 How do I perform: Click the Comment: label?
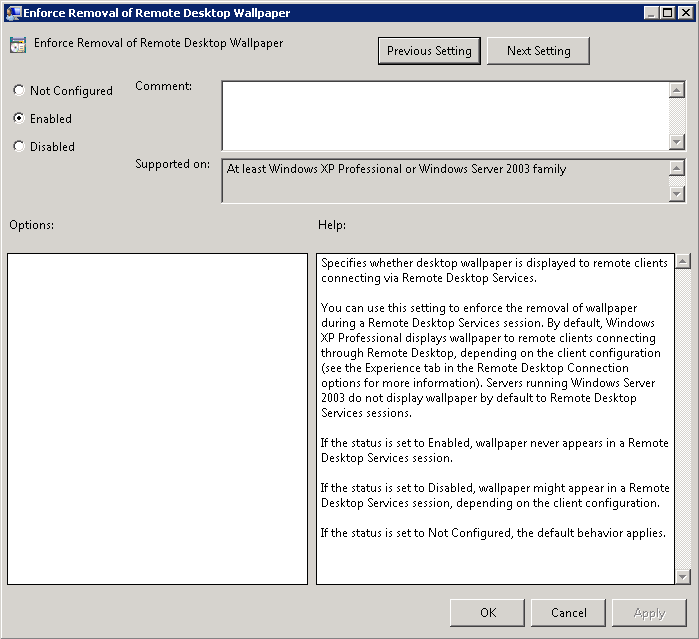click(164, 86)
